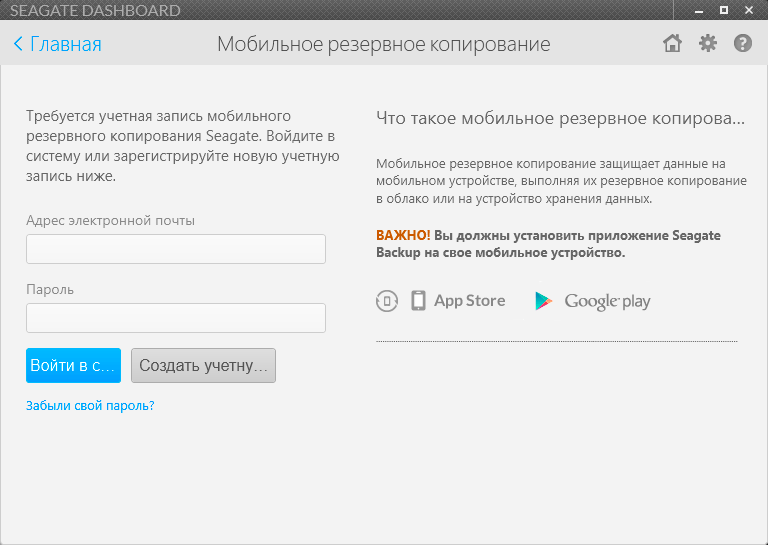Click the circular phone sync icon

[387, 301]
